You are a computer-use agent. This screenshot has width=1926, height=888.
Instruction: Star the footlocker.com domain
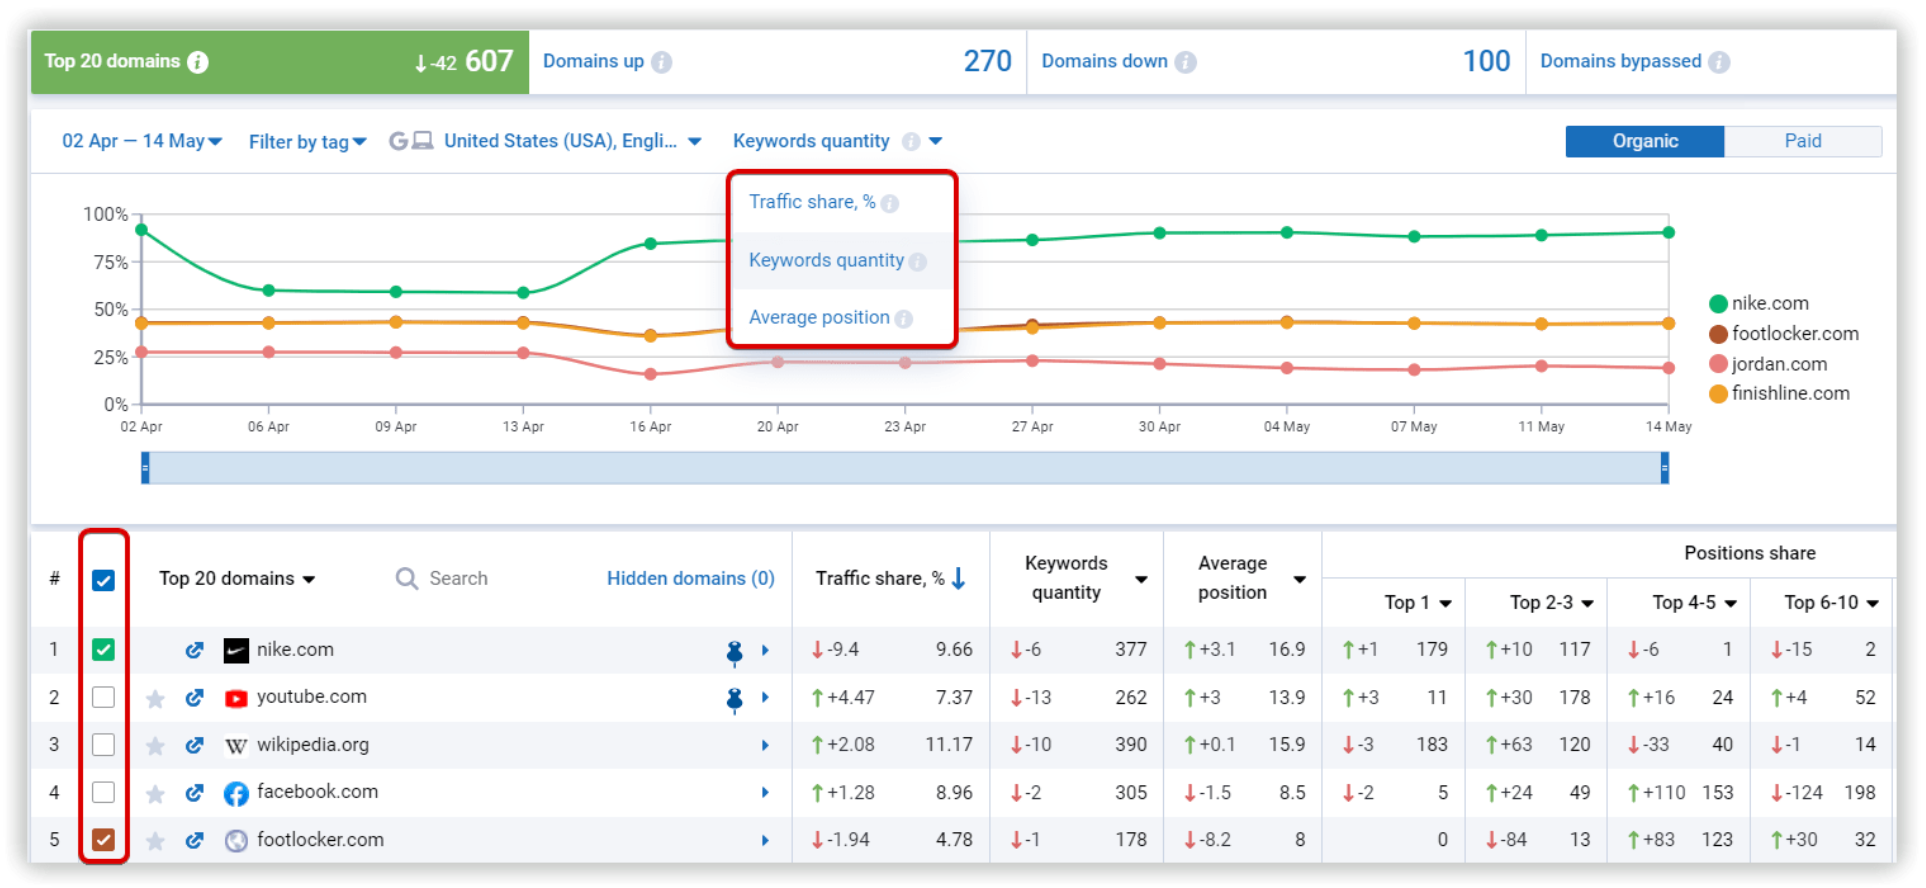click(155, 841)
